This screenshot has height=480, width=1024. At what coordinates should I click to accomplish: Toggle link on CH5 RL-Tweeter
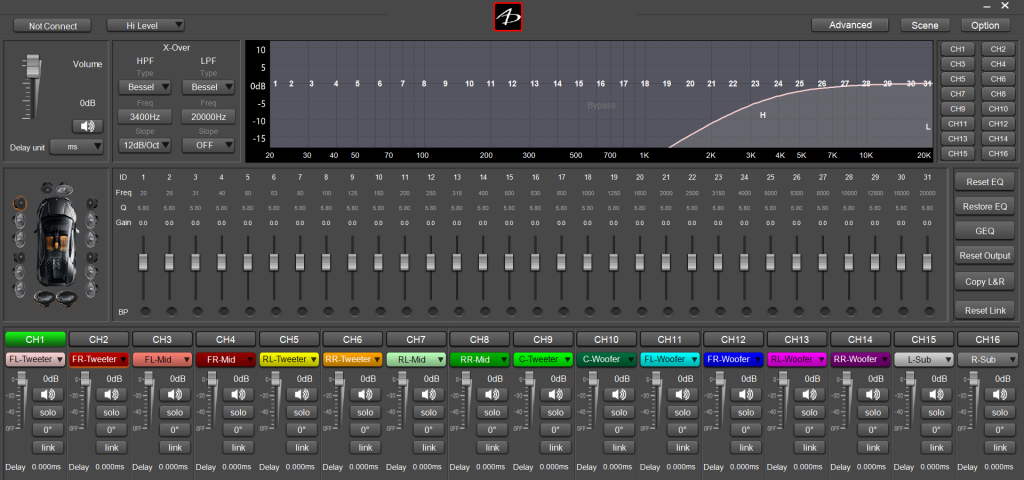click(x=301, y=446)
